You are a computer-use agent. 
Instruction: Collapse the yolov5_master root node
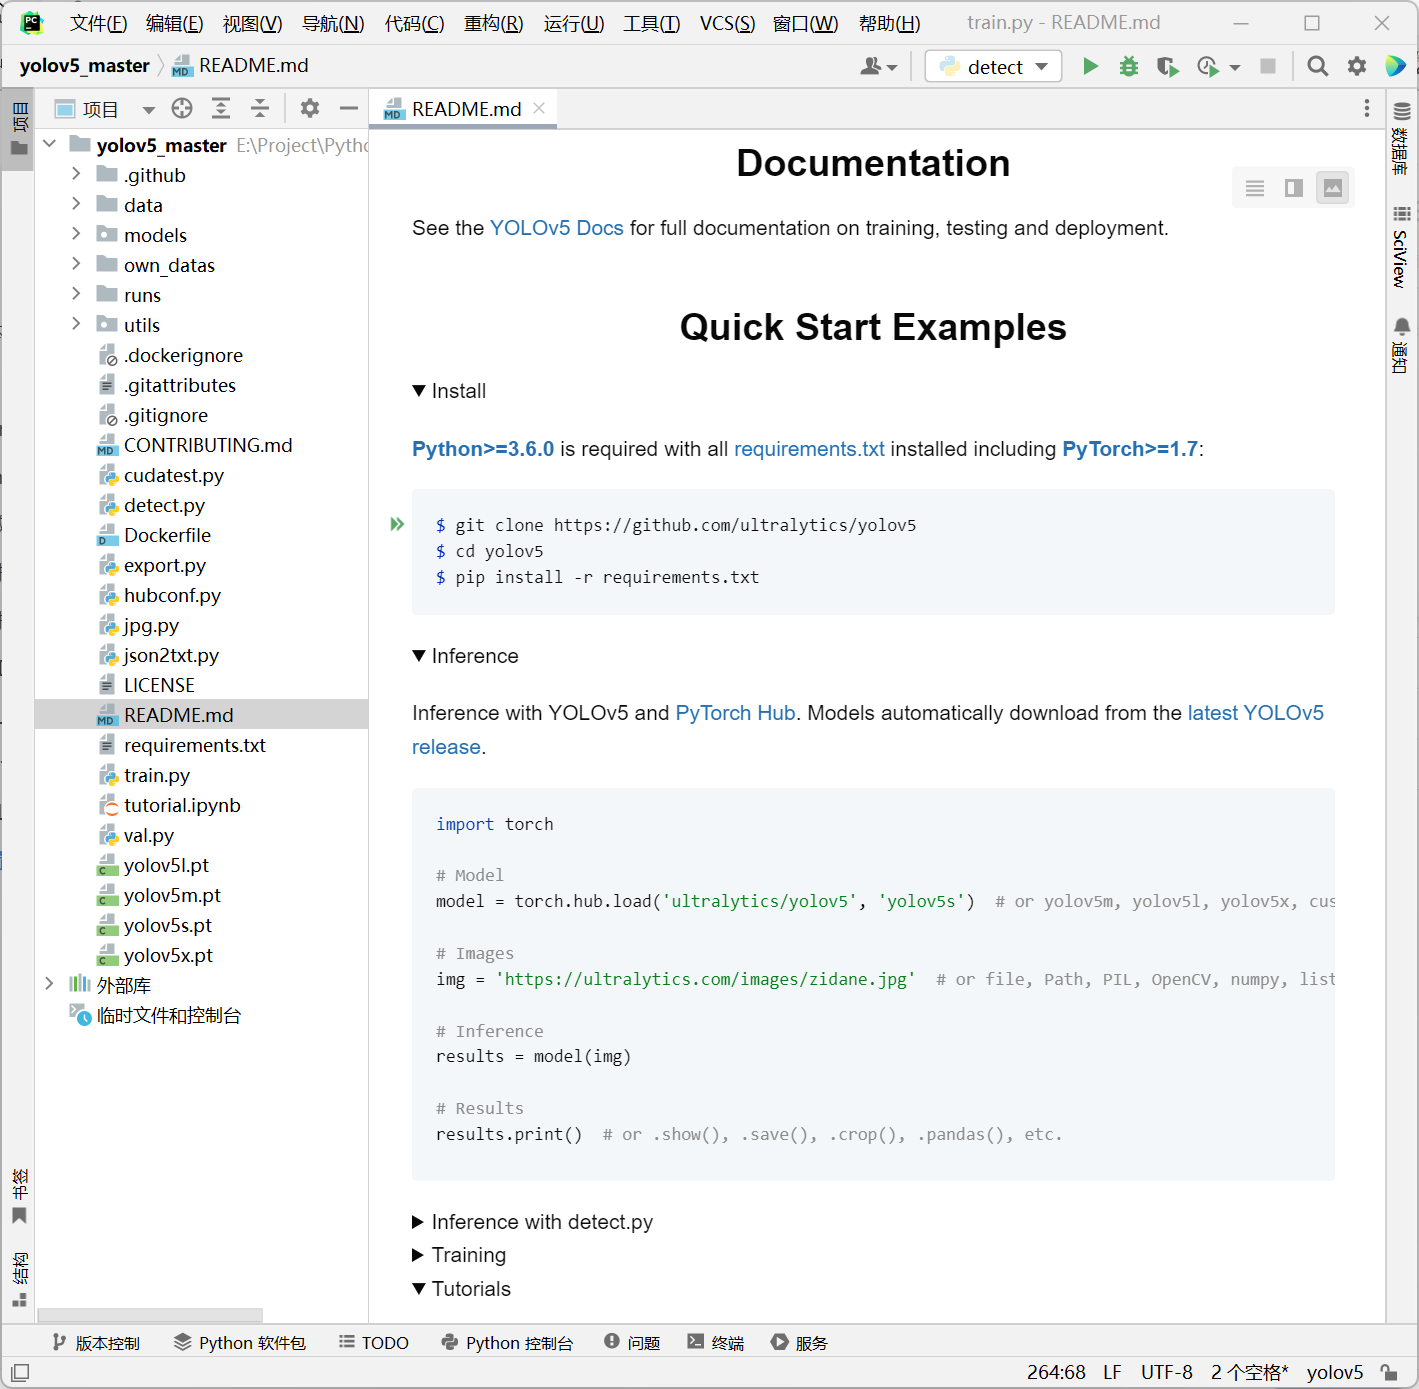[49, 144]
